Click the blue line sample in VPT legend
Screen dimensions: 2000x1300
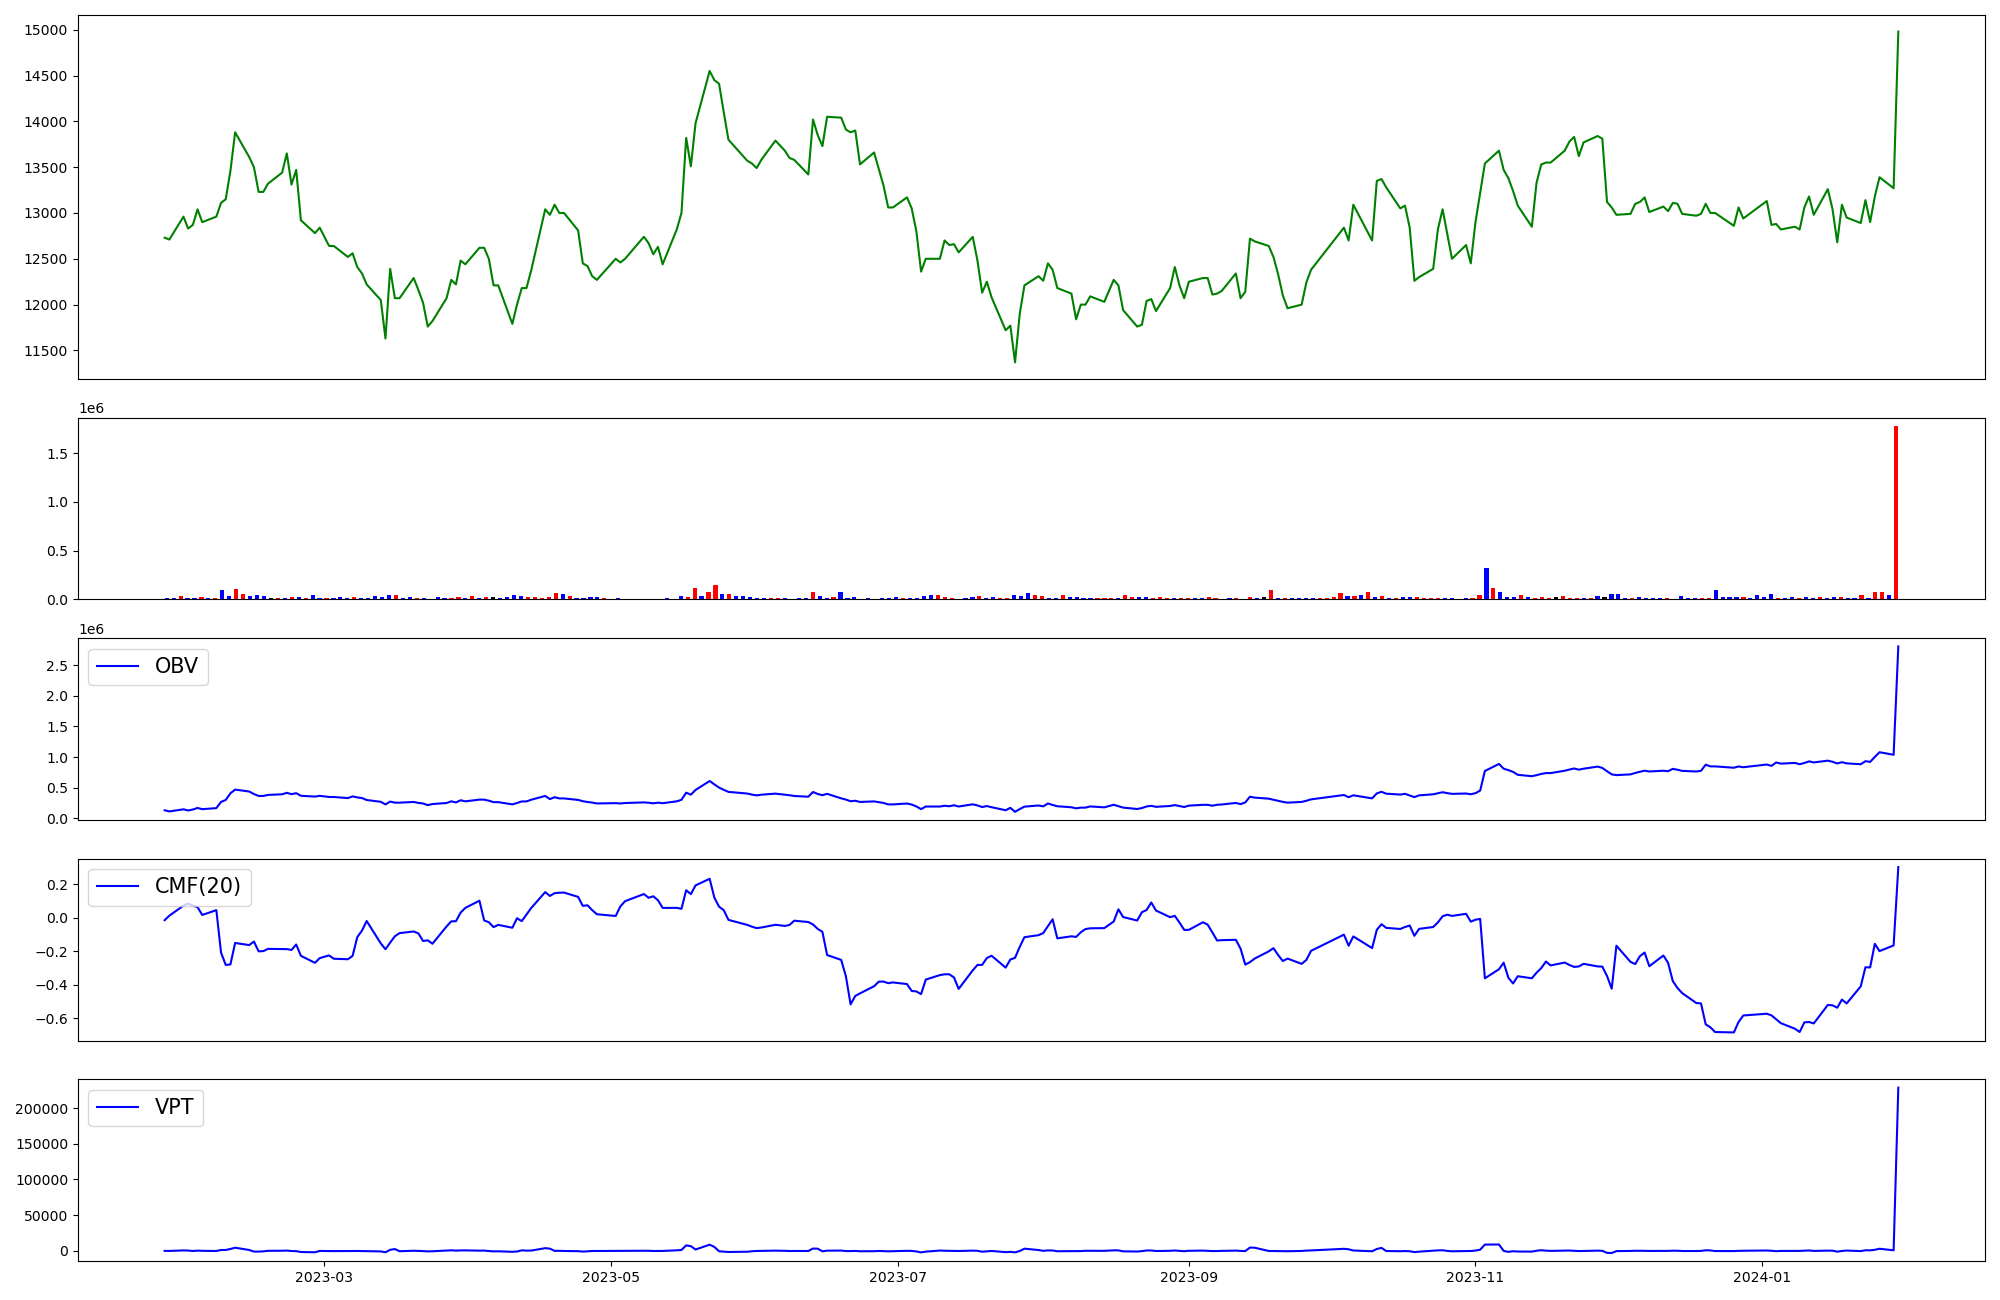coord(117,1107)
